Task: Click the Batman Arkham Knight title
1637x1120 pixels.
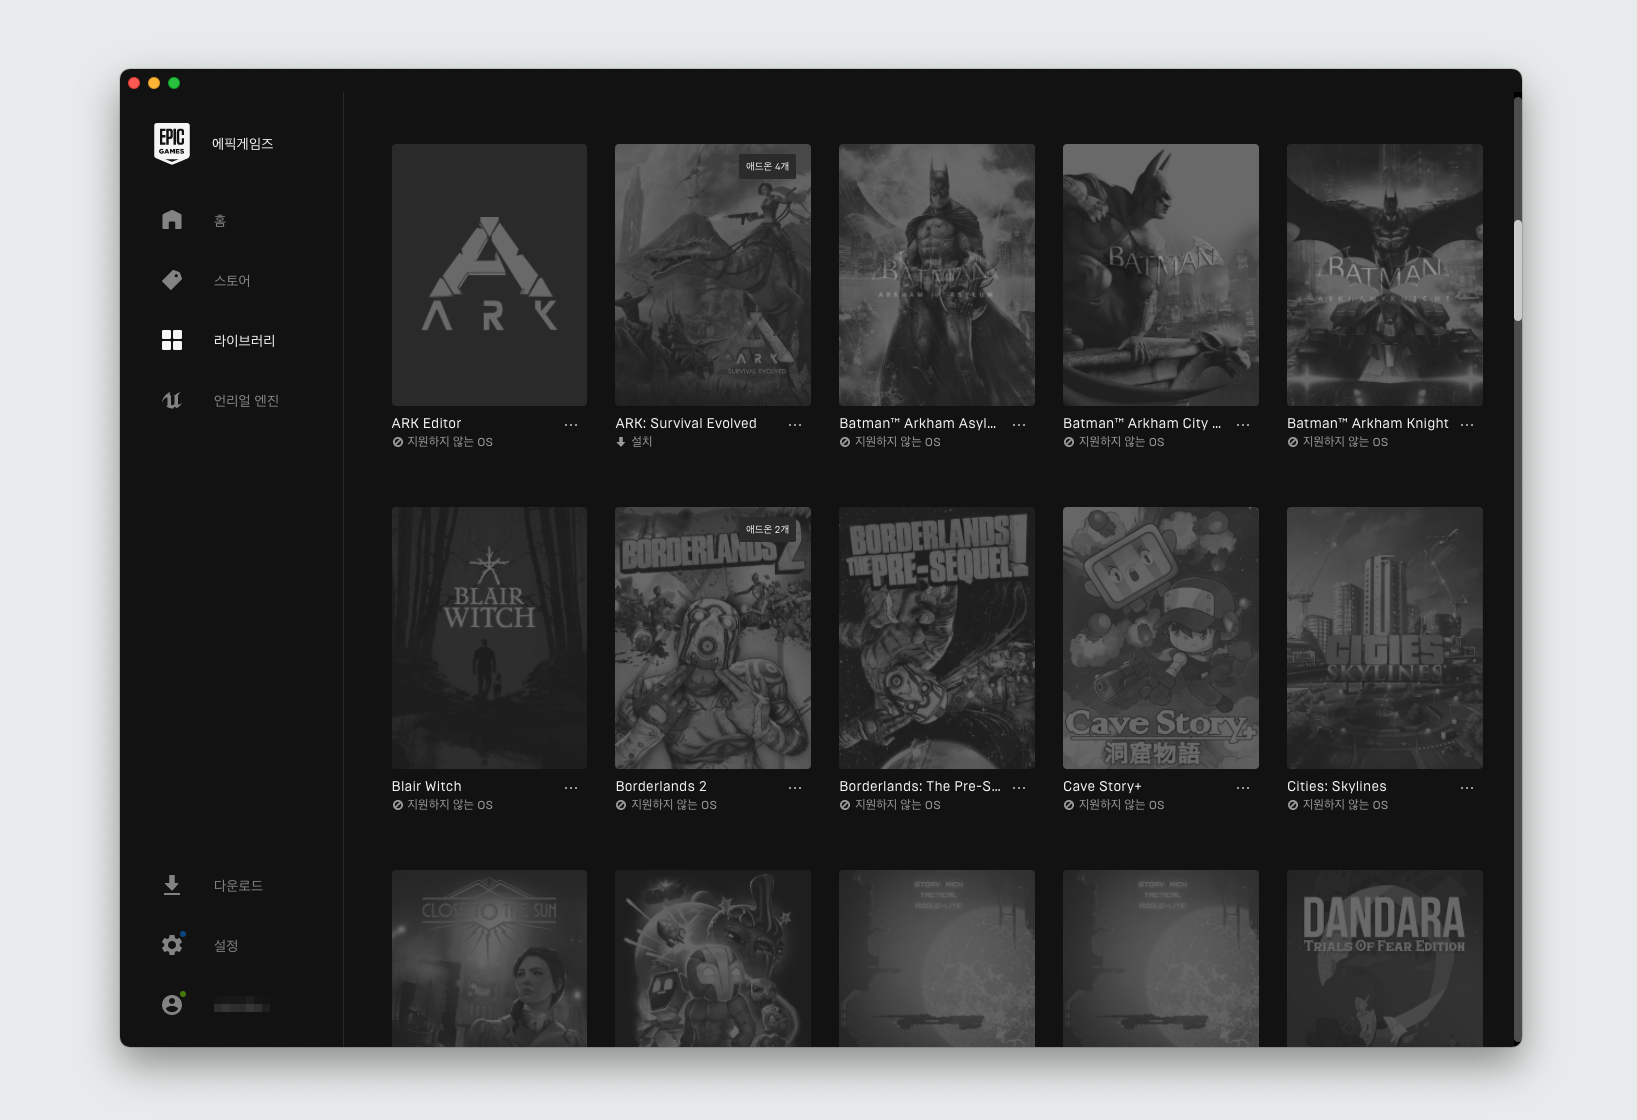Action: click(1368, 424)
